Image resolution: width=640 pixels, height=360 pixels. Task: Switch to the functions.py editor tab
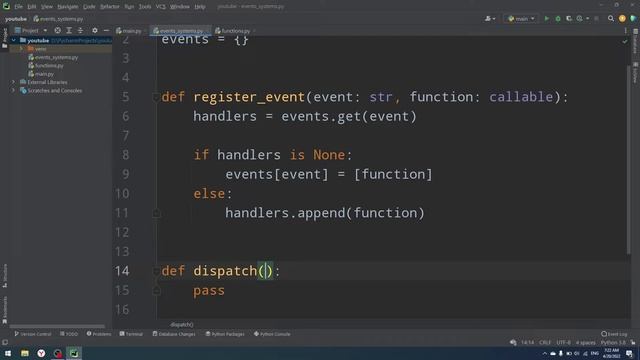point(233,31)
